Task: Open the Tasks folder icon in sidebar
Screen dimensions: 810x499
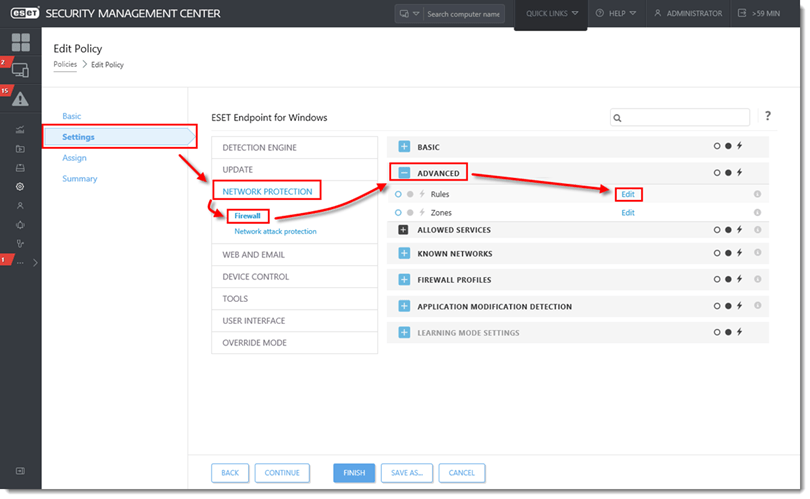Action: [20, 149]
